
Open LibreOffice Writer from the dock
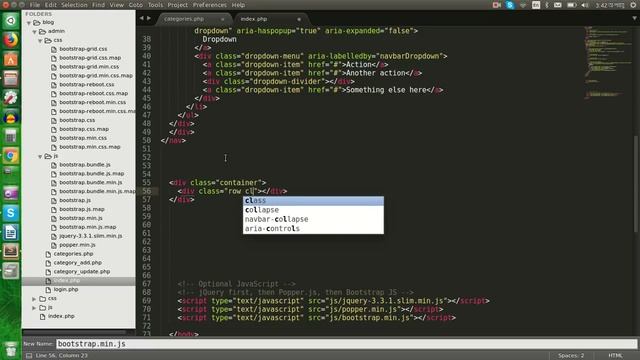tap(11, 232)
